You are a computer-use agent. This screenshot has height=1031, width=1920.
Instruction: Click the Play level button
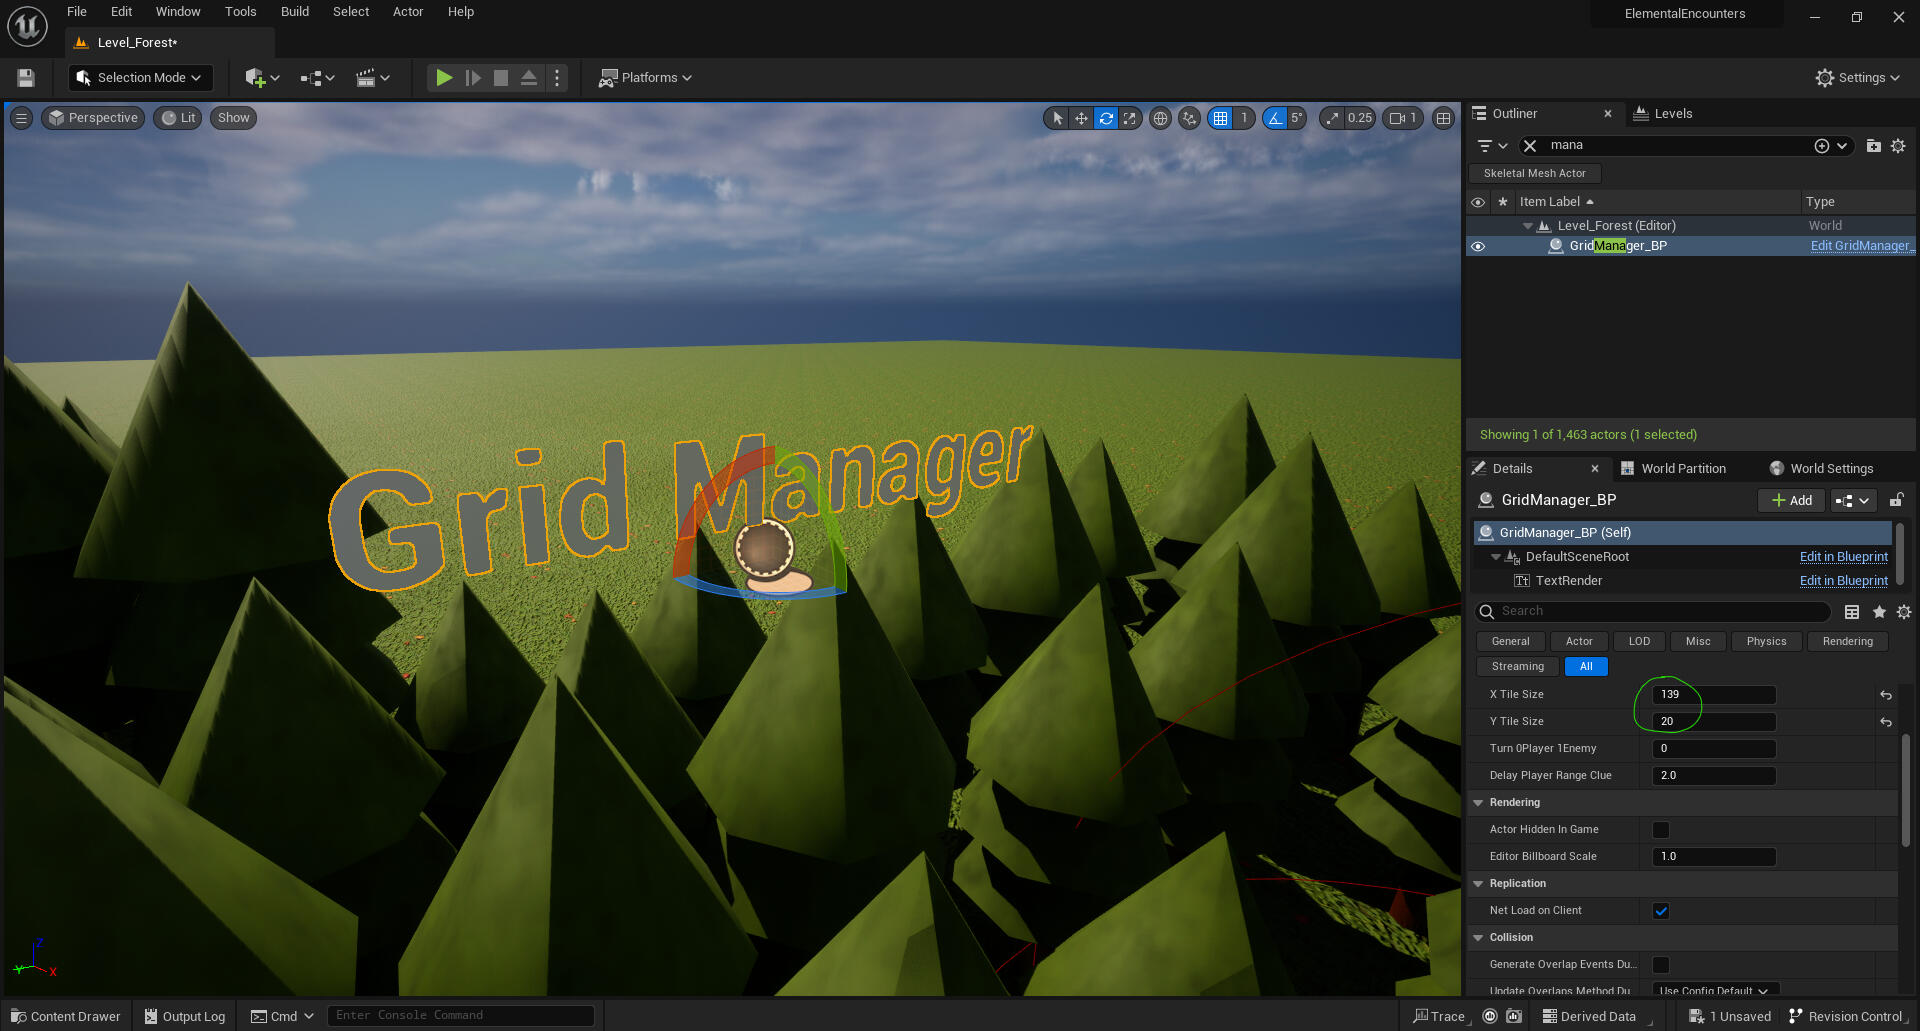click(444, 77)
